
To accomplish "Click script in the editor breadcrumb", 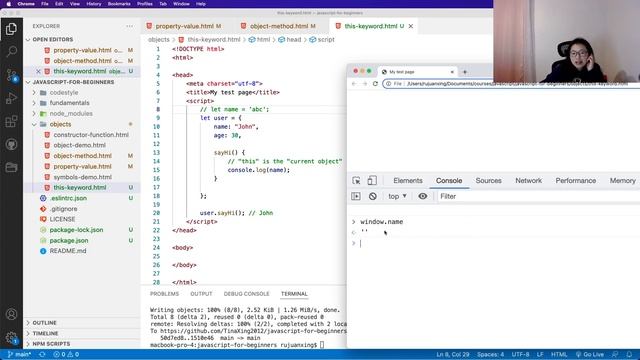I will tap(326, 40).
